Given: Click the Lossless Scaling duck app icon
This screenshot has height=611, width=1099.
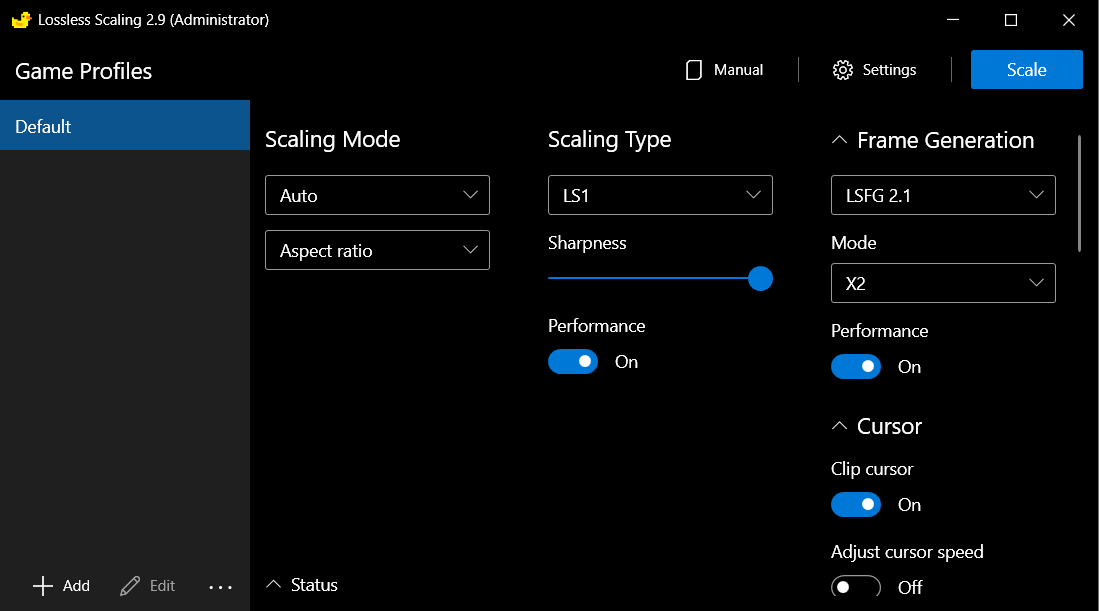Looking at the screenshot, I should click(x=22, y=20).
